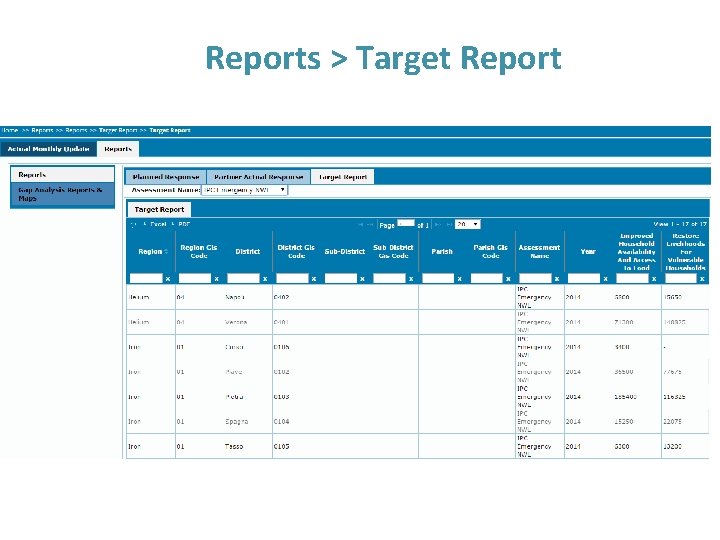Focus the Region Gis Code filter input
Viewport: 720px width, 540px height.
coord(195,278)
